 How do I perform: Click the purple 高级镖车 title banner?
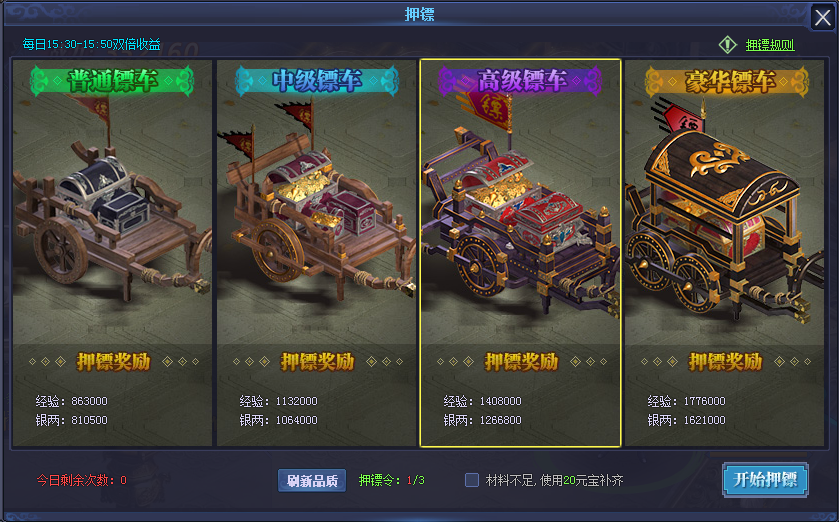[x=521, y=81]
